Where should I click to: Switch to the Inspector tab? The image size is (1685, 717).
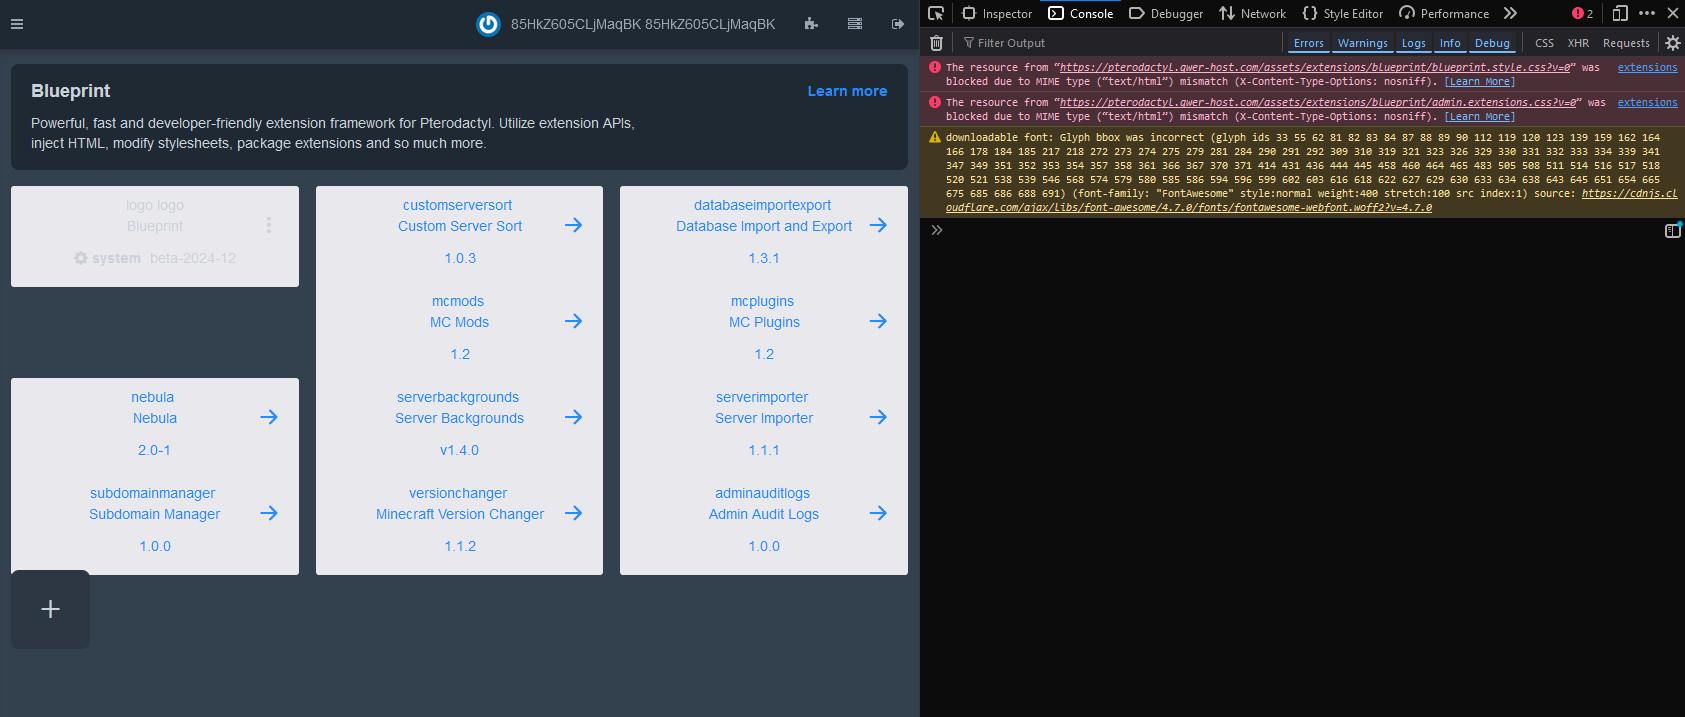pos(997,13)
